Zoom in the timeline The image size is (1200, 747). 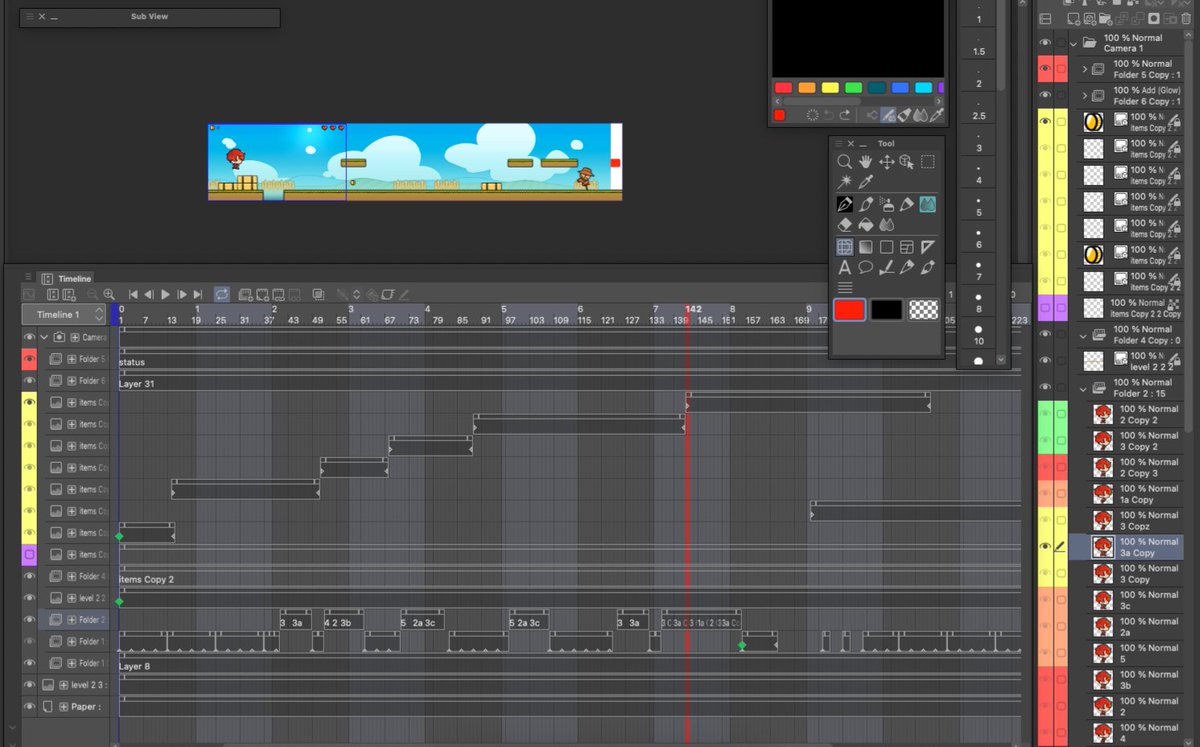coord(108,294)
